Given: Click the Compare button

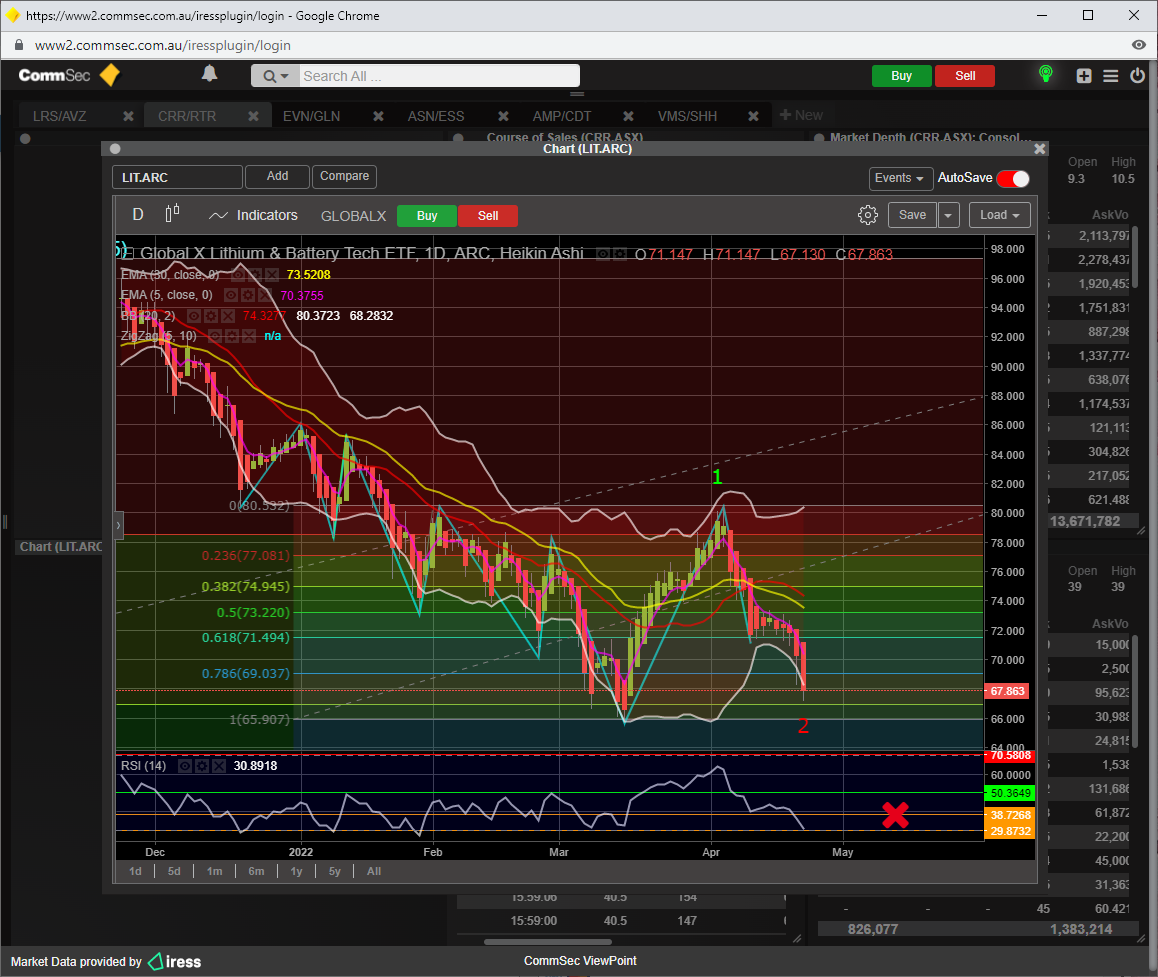Looking at the screenshot, I should [x=345, y=176].
